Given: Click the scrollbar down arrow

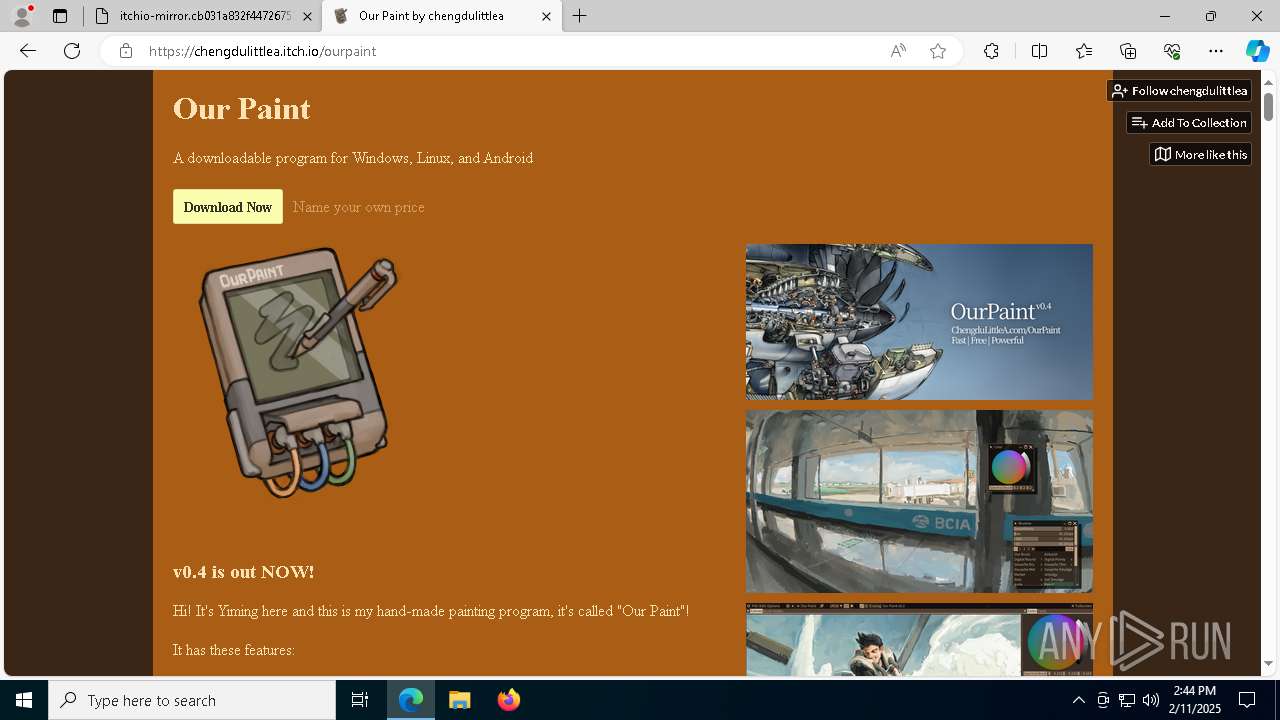Looking at the screenshot, I should (1269, 663).
